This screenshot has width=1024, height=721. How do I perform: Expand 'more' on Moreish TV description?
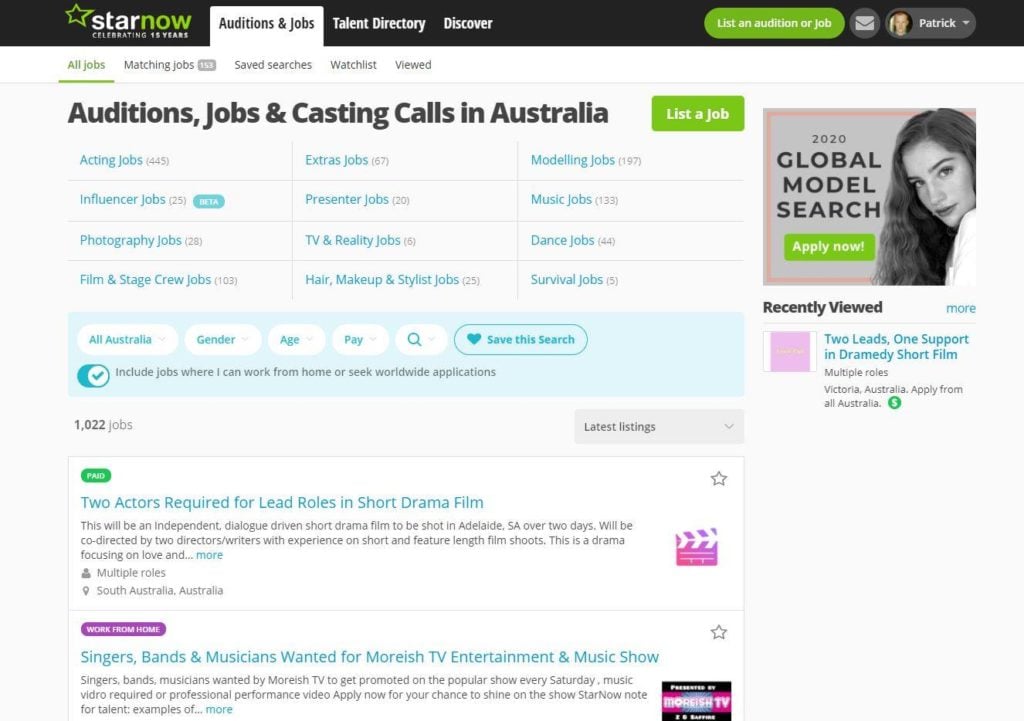point(219,709)
